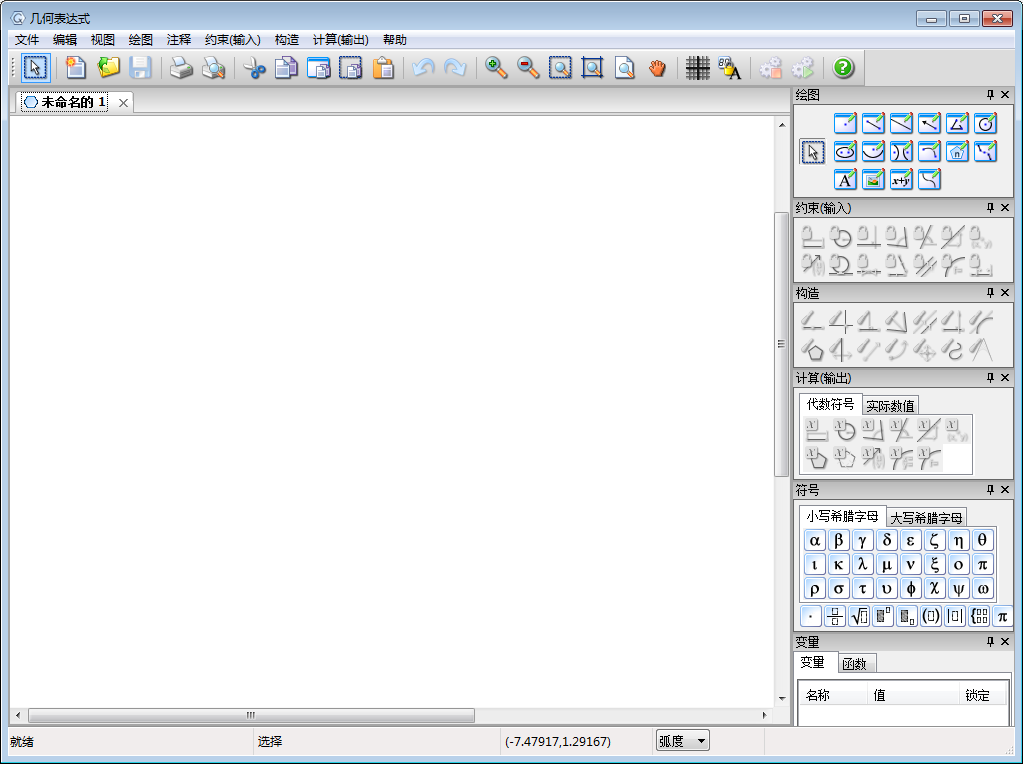
Task: Click the zoom out magnifier icon
Action: point(528,67)
